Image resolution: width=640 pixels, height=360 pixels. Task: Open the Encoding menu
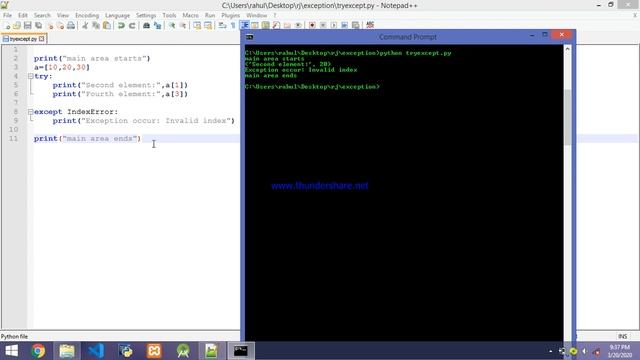[87, 15]
